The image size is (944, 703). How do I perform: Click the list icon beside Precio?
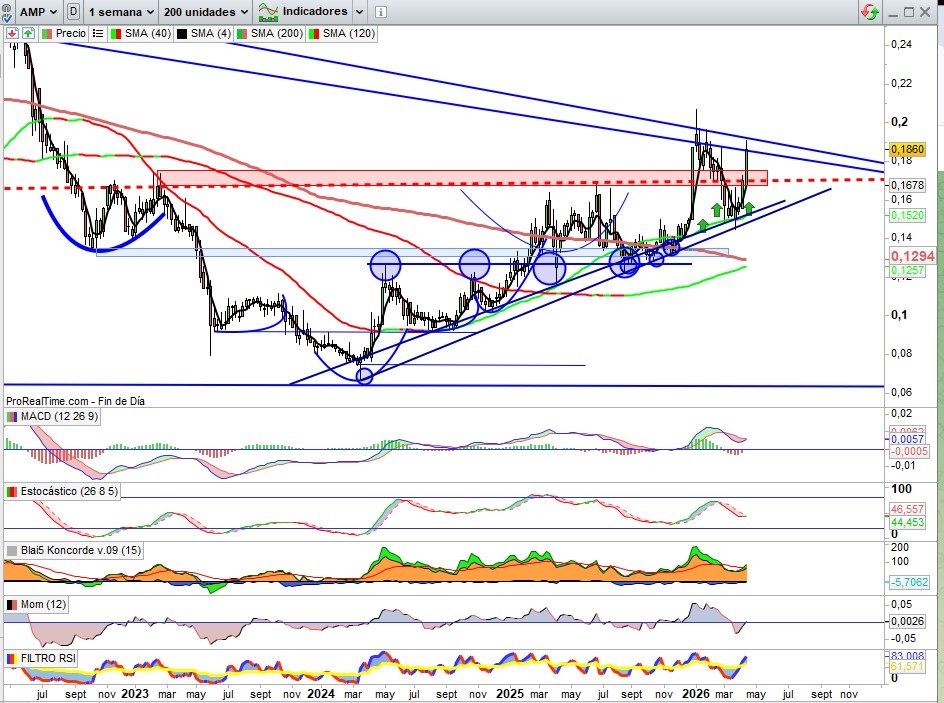click(x=98, y=33)
